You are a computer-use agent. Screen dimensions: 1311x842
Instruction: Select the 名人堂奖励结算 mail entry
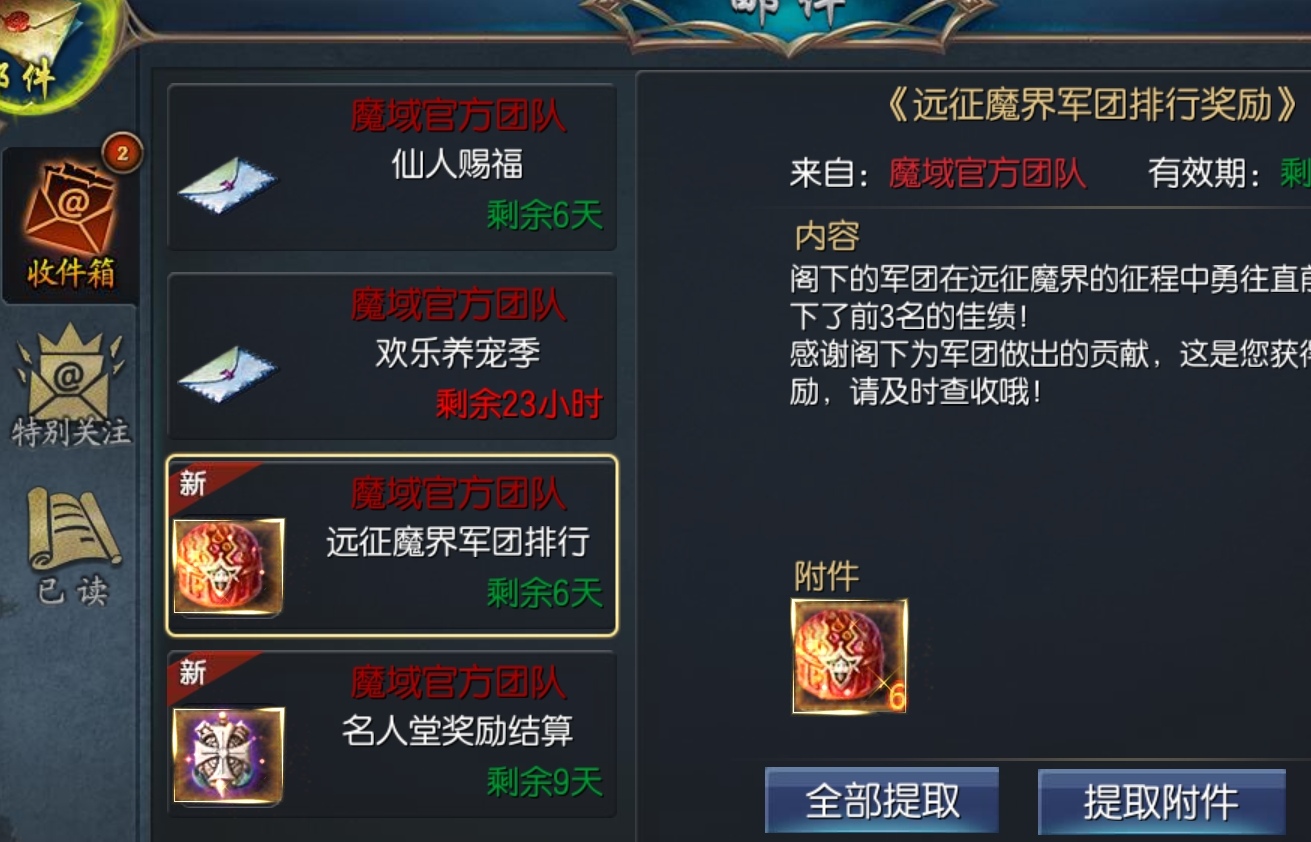tap(392, 735)
